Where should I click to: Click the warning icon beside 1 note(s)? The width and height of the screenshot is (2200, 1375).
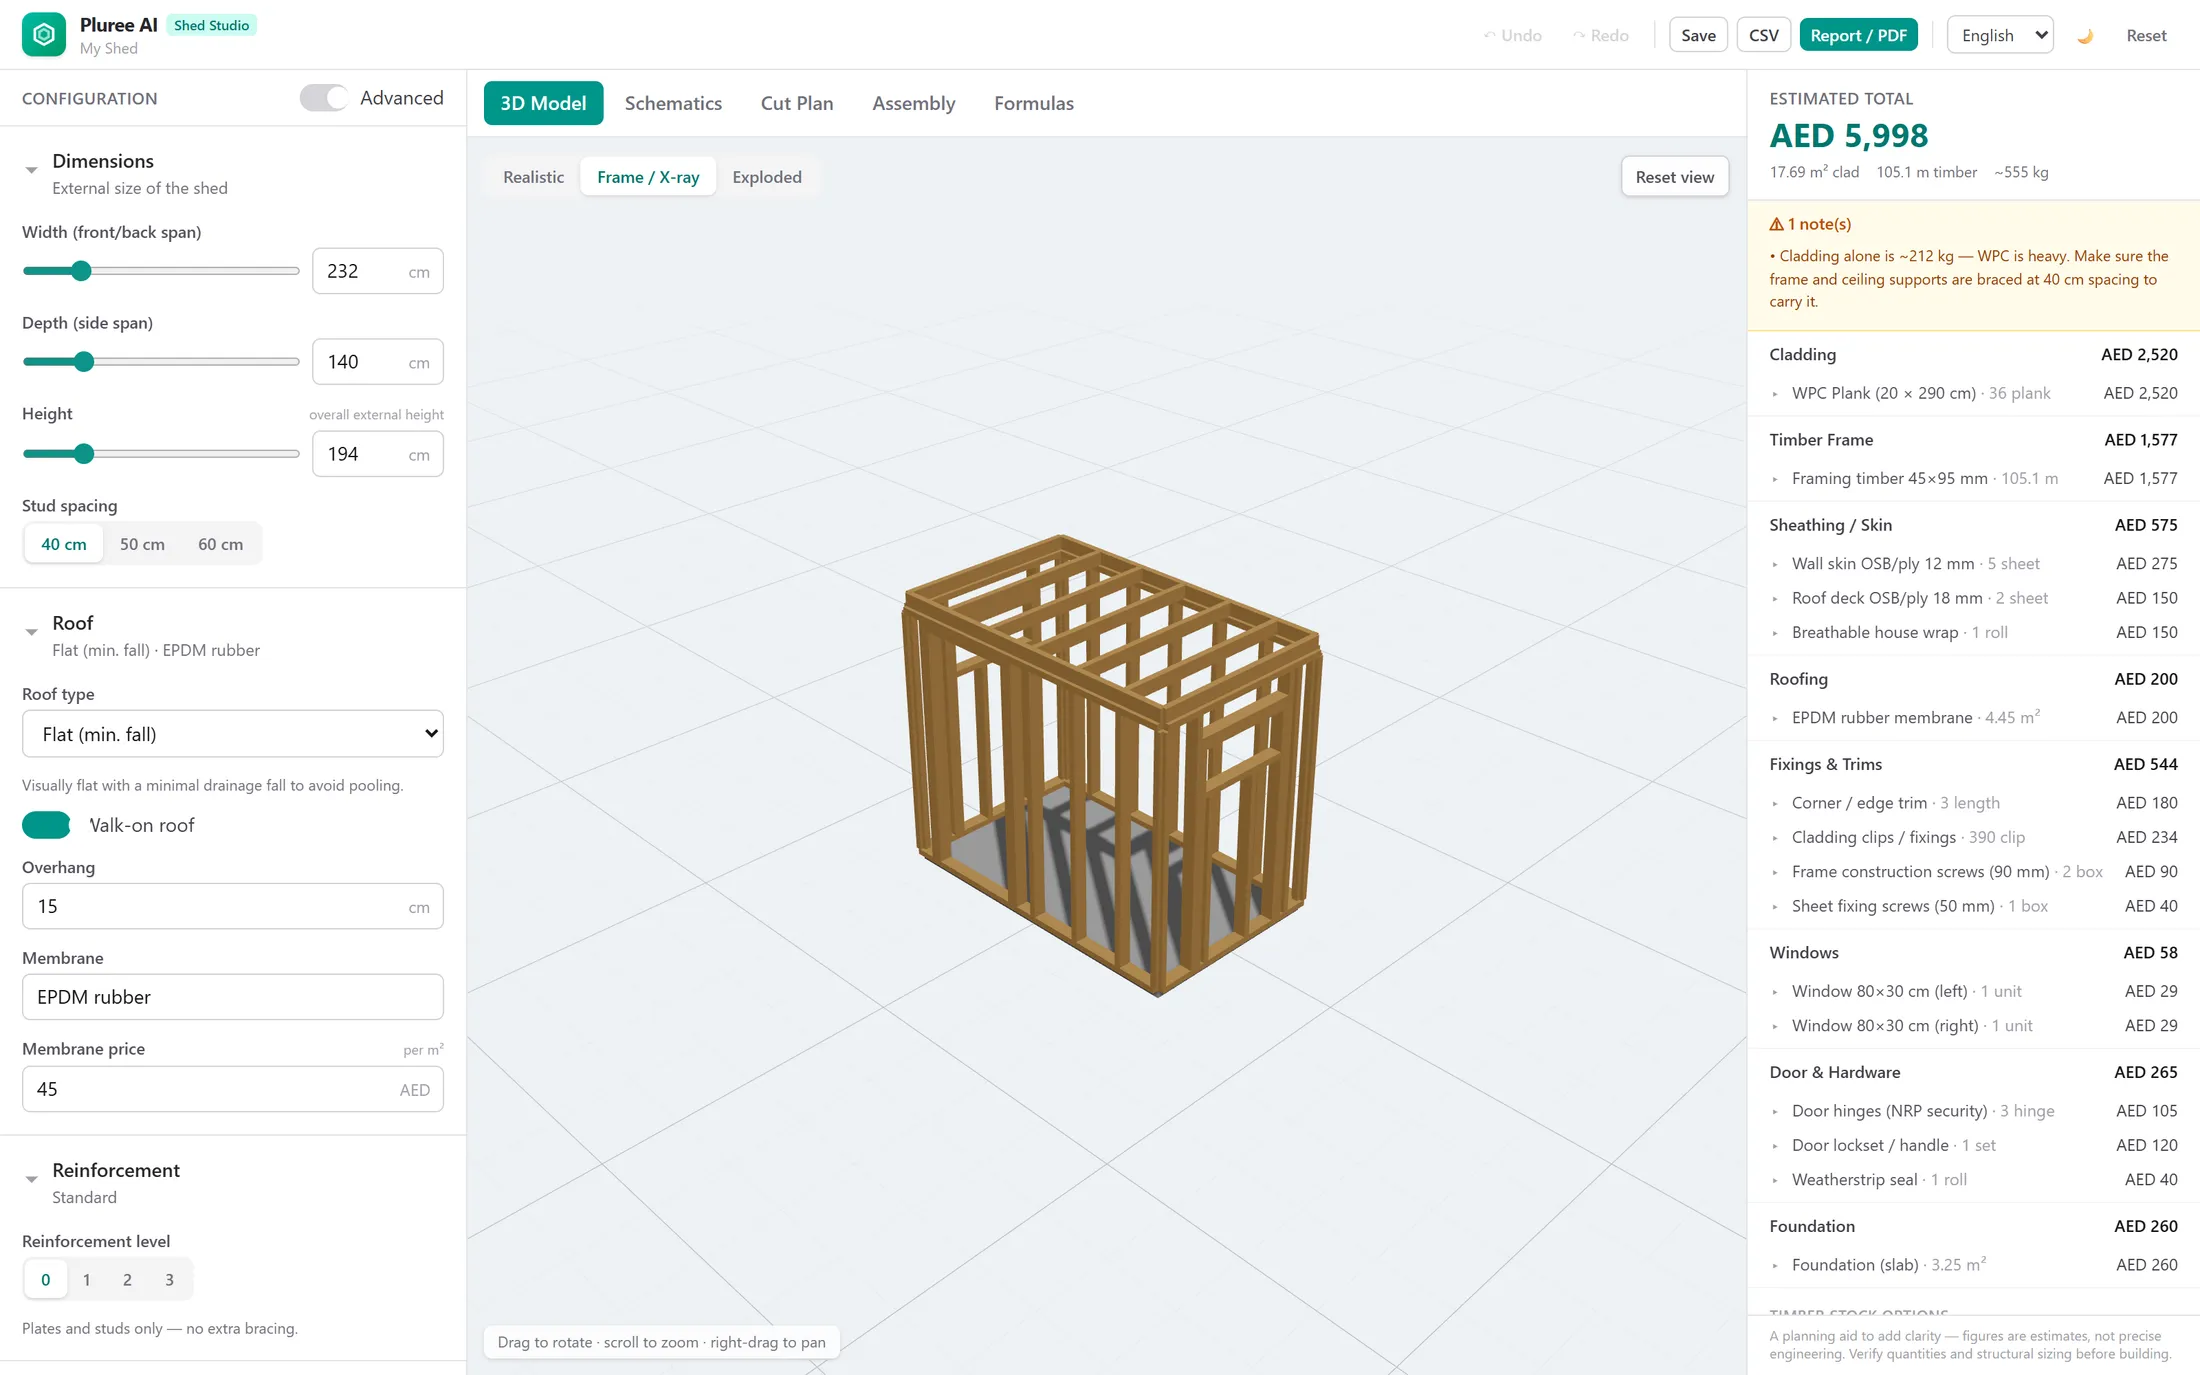(x=1776, y=224)
